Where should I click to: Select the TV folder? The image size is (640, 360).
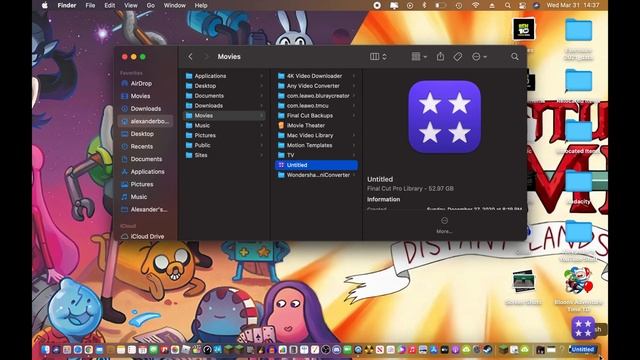(316, 155)
